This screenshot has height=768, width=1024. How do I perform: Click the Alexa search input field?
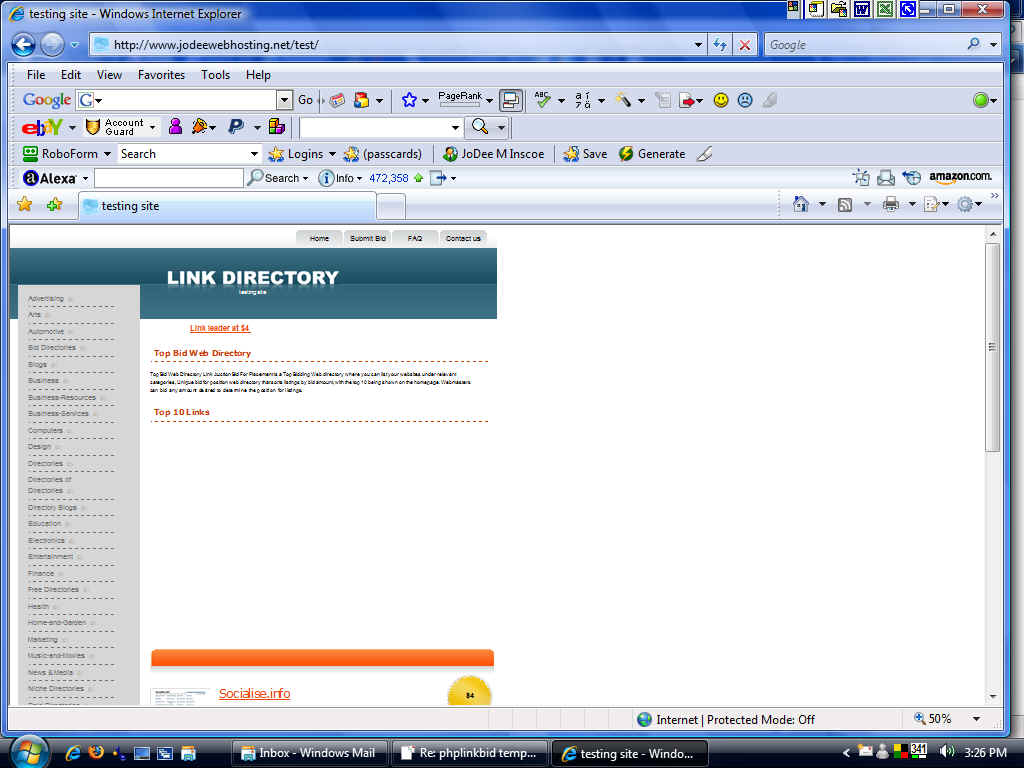168,178
